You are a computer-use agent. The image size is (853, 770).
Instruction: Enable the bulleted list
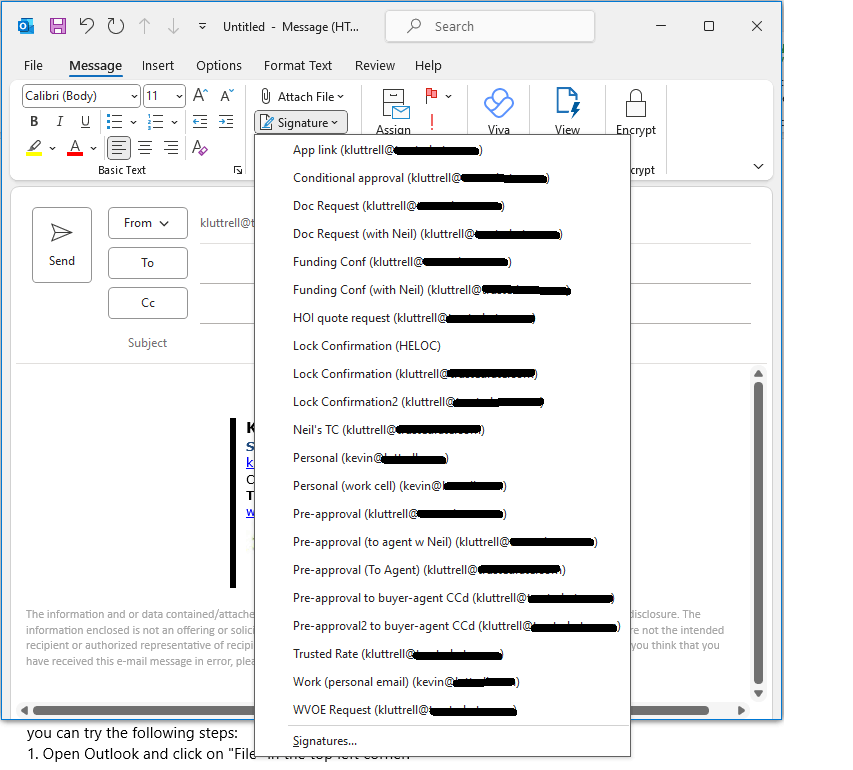(x=115, y=121)
